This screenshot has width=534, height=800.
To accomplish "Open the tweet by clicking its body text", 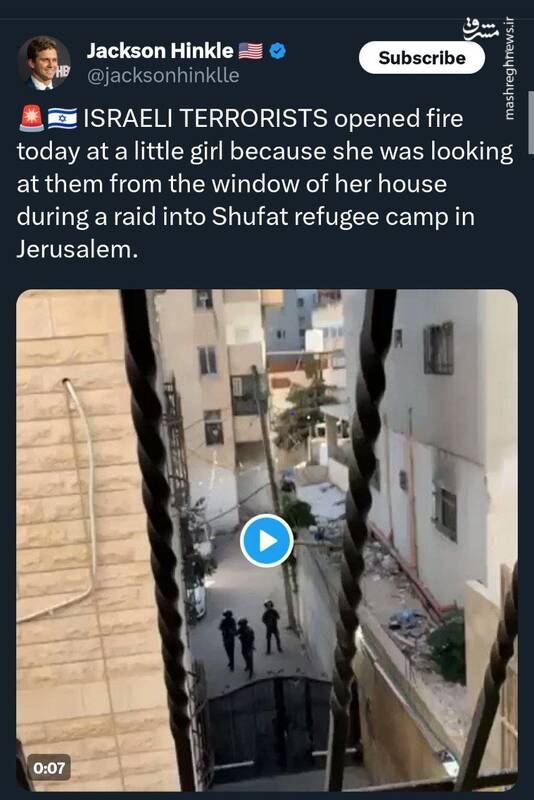I will (265, 184).
